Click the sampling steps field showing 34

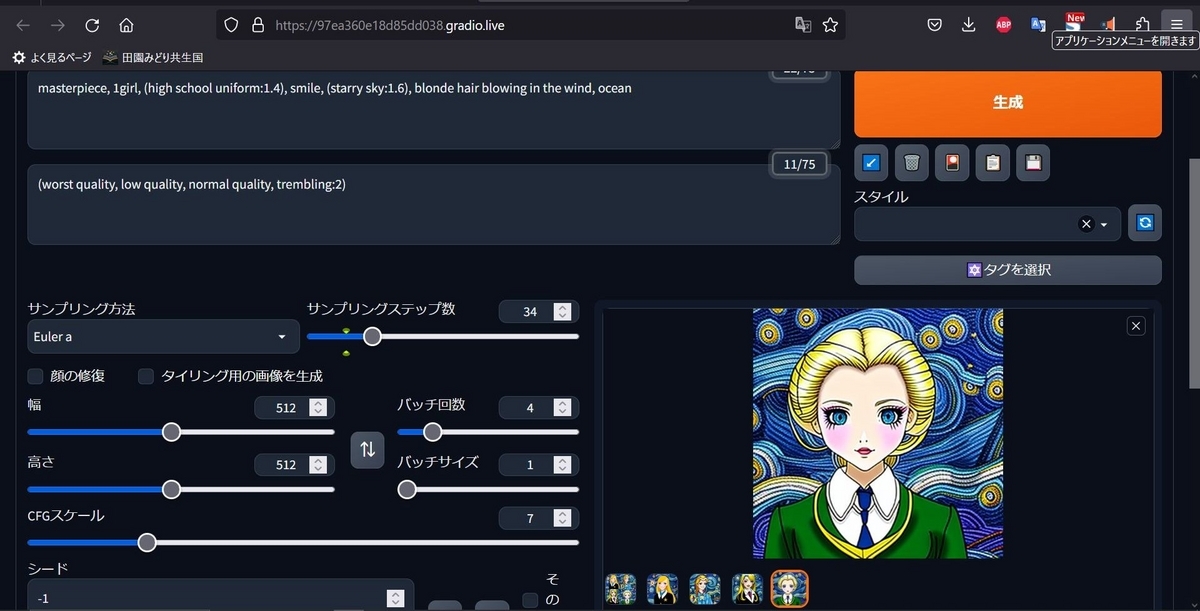[x=538, y=312]
